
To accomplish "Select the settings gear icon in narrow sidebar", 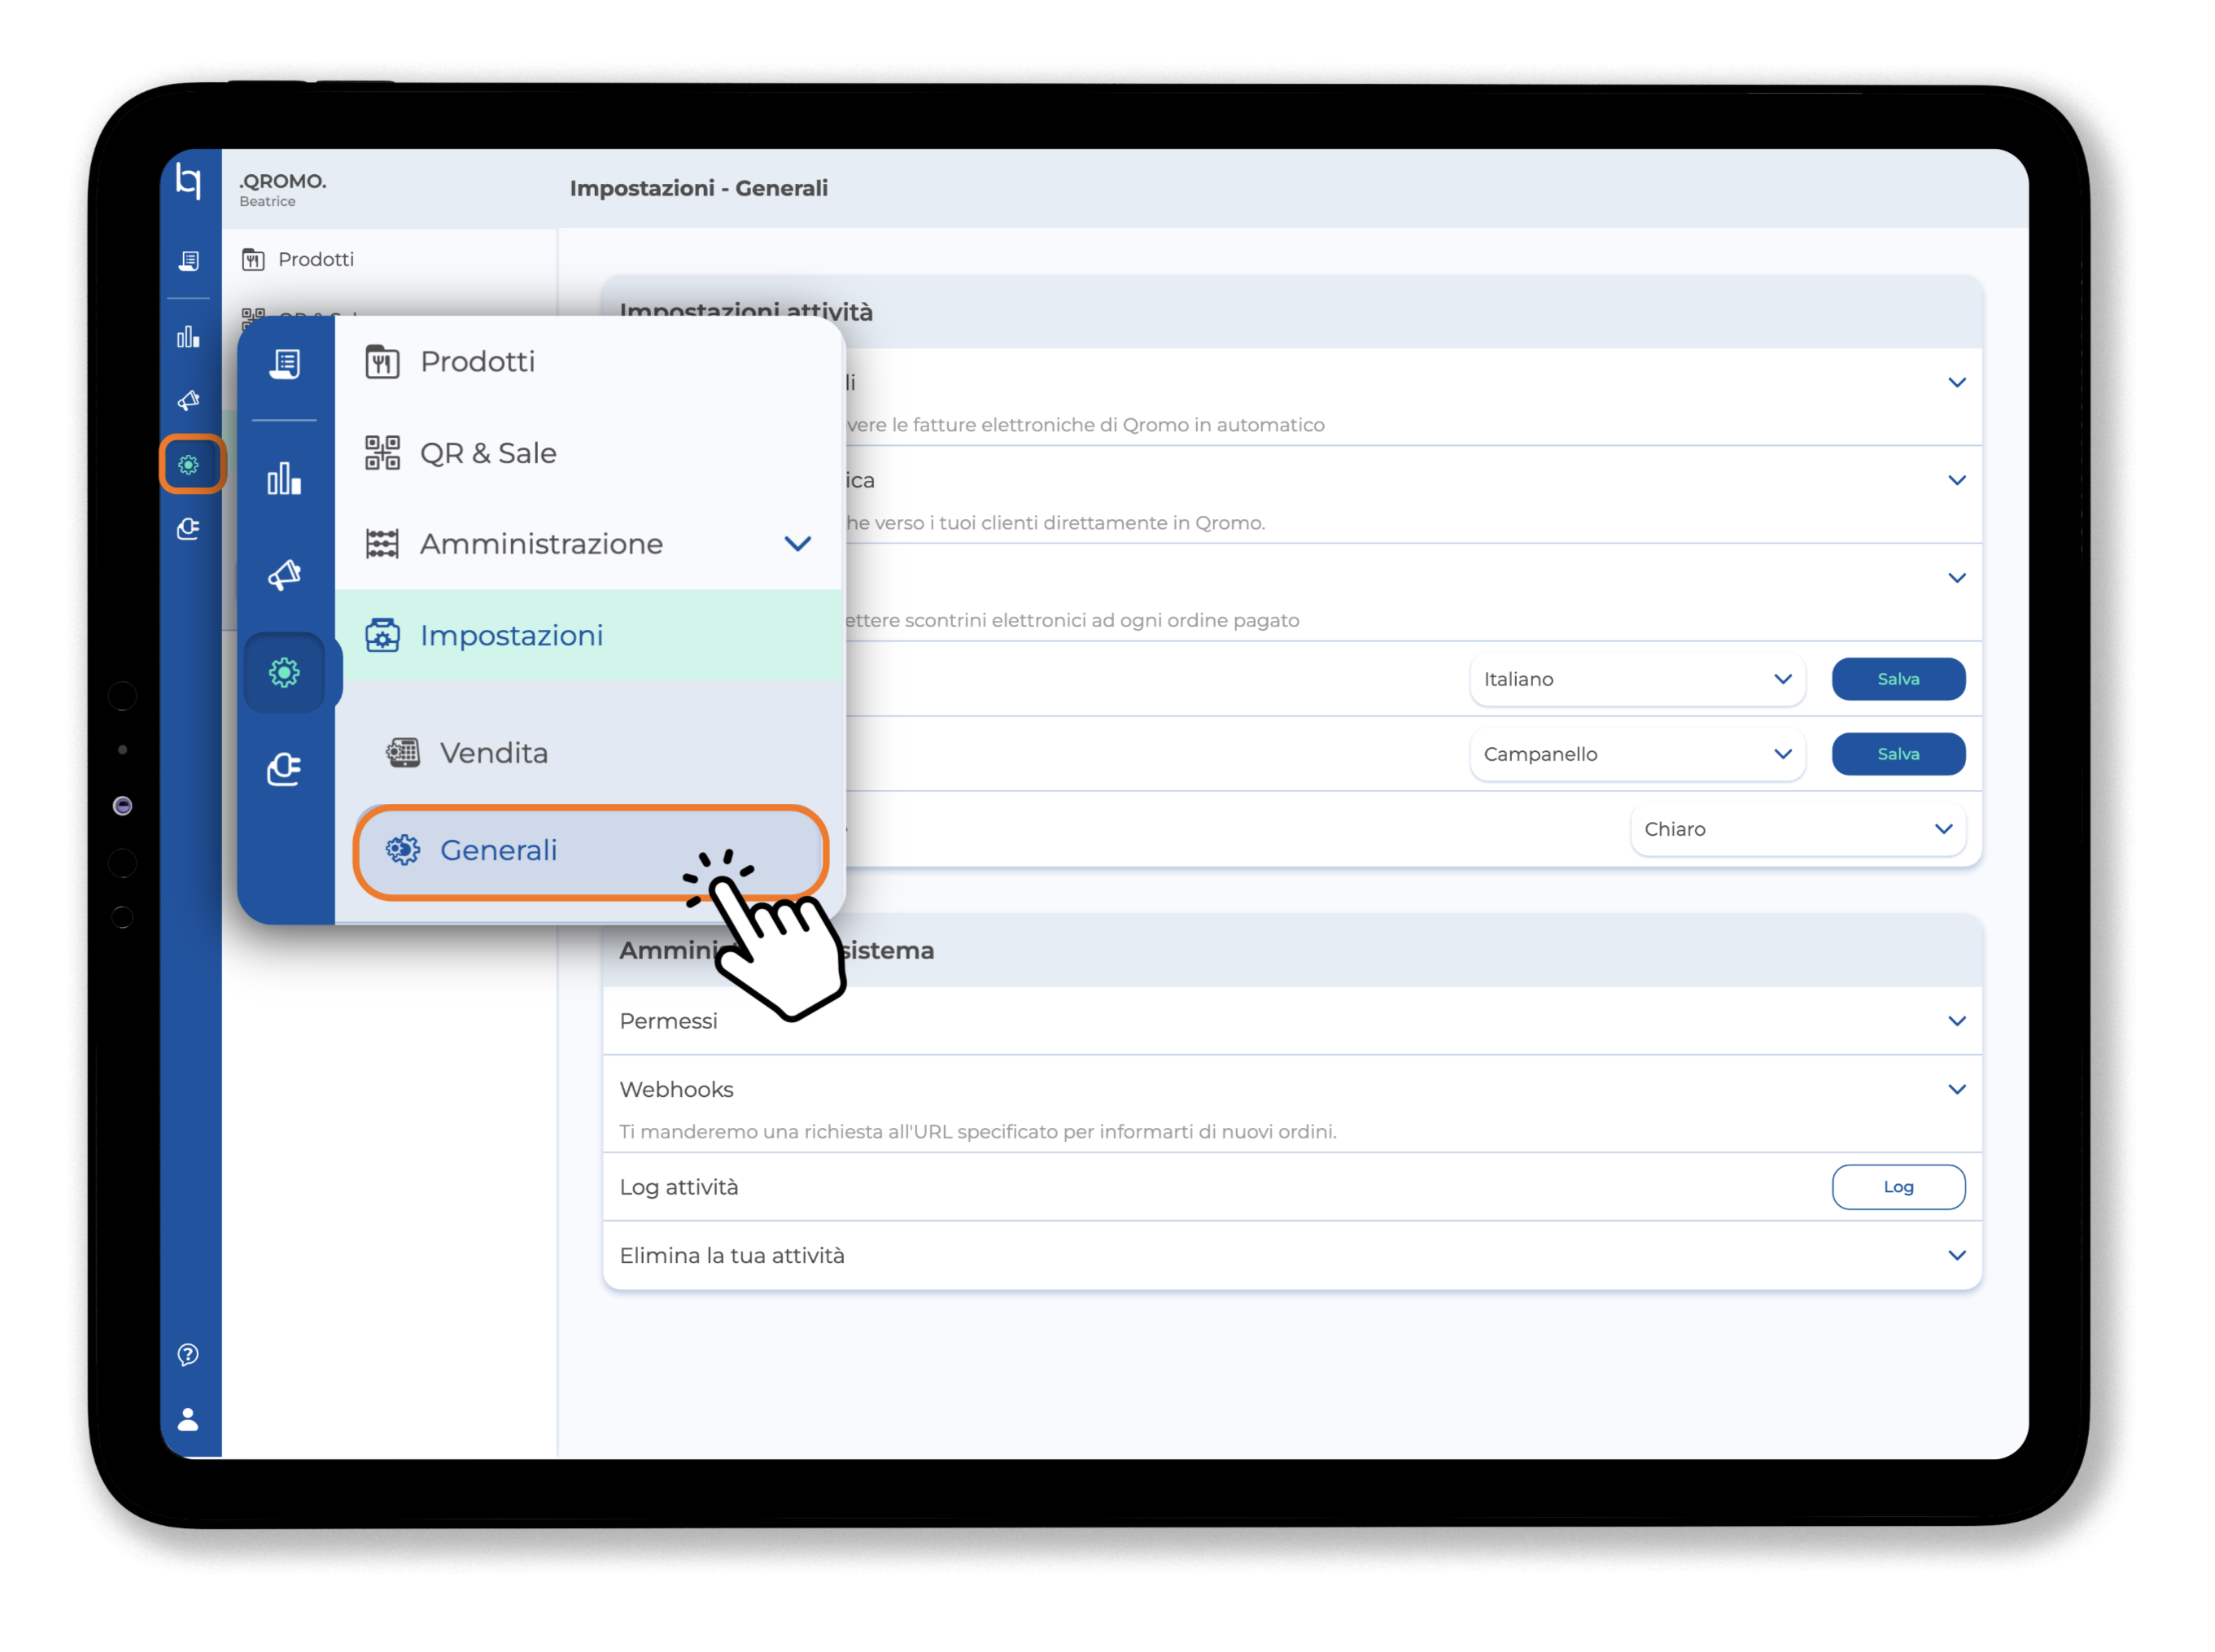I will click(x=189, y=465).
